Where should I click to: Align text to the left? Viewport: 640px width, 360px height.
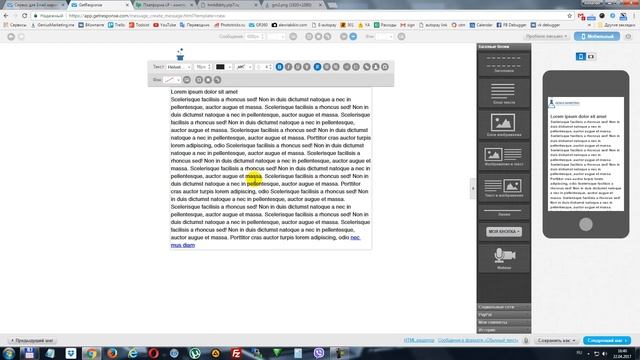point(317,67)
